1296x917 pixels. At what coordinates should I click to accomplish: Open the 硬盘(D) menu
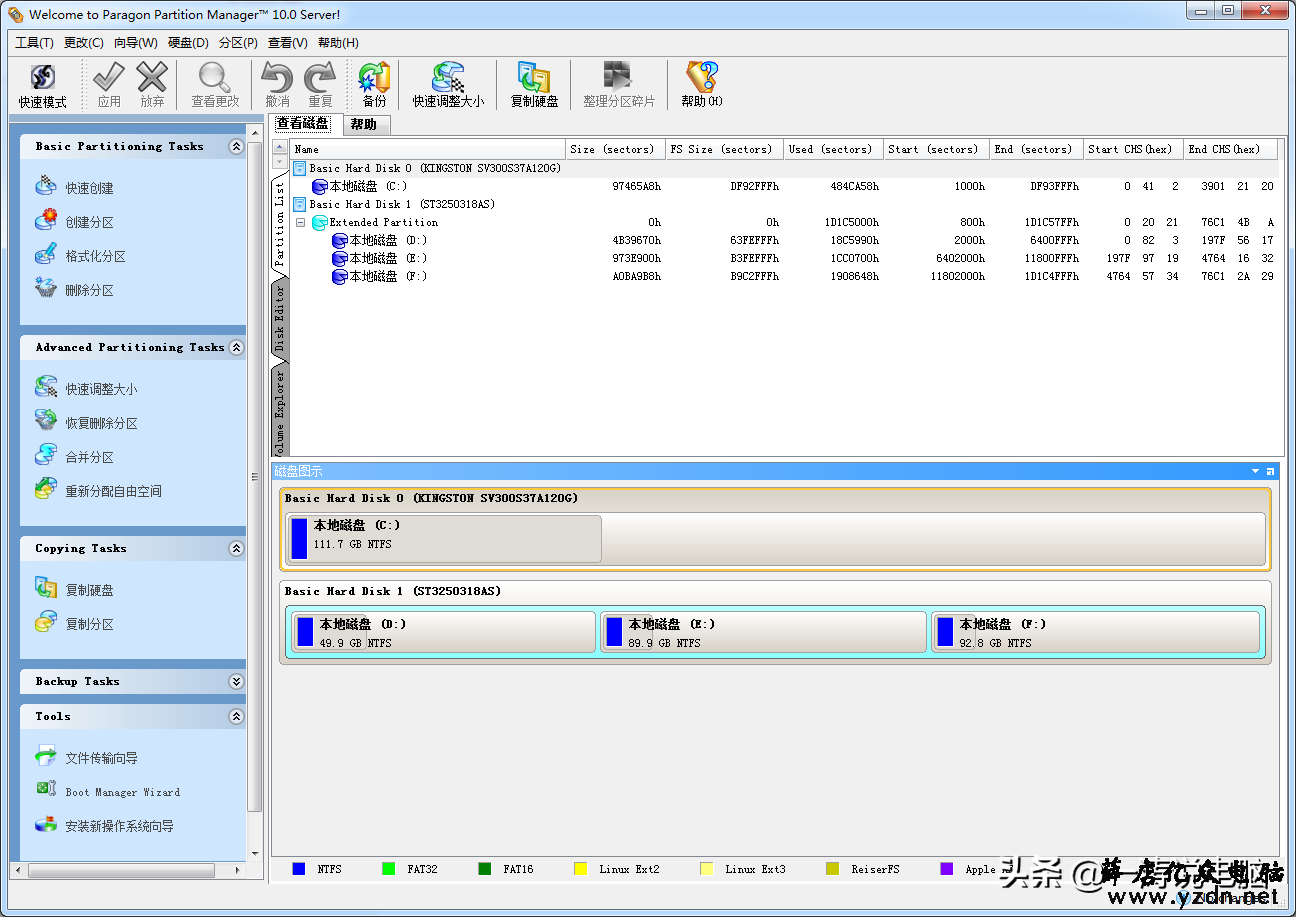(x=188, y=43)
